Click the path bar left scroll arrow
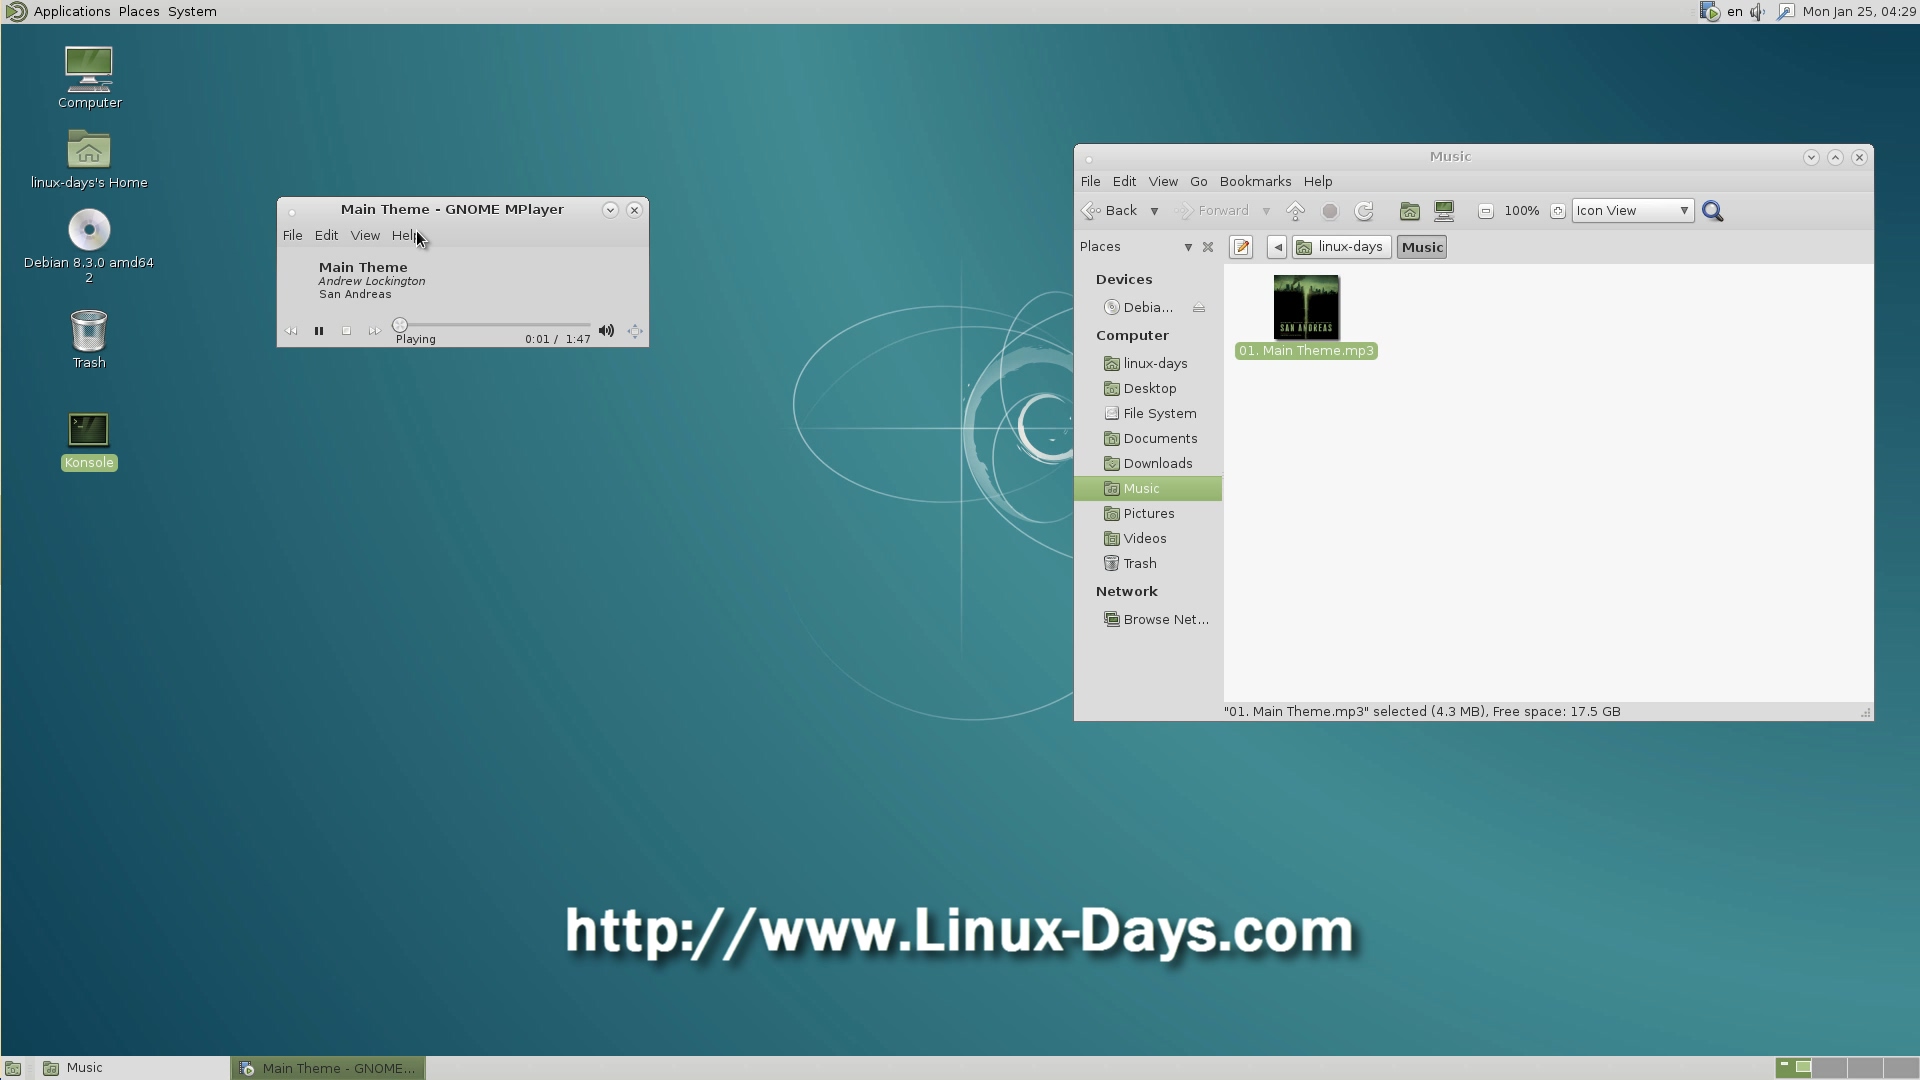The height and width of the screenshot is (1080, 1920). tap(1277, 247)
